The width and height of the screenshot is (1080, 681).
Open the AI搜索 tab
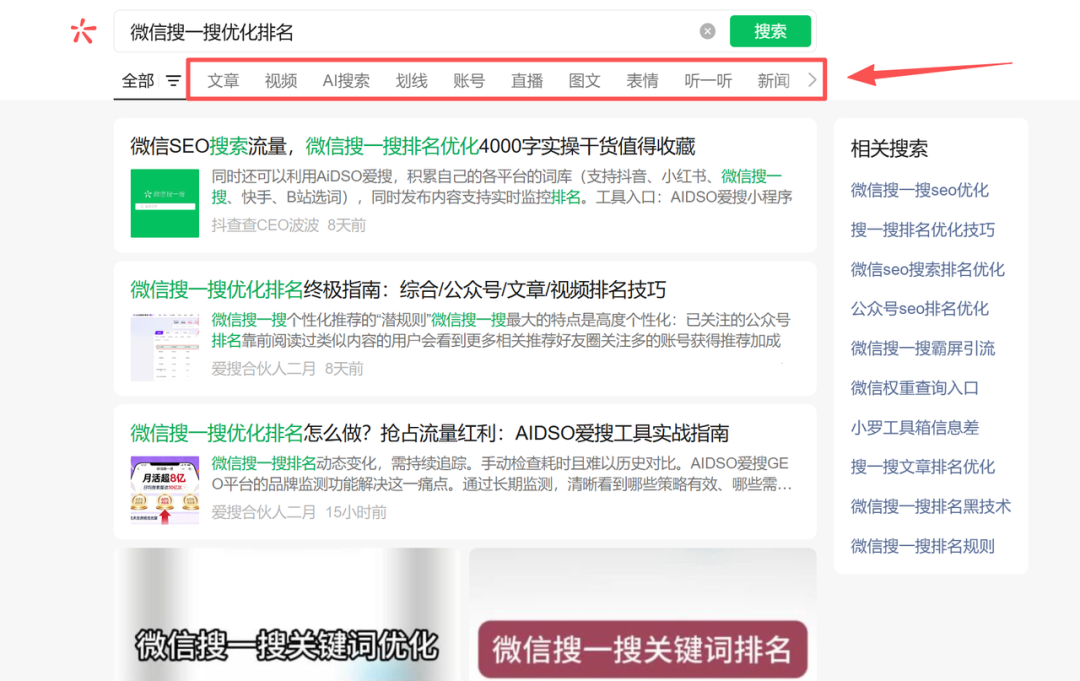(x=346, y=81)
